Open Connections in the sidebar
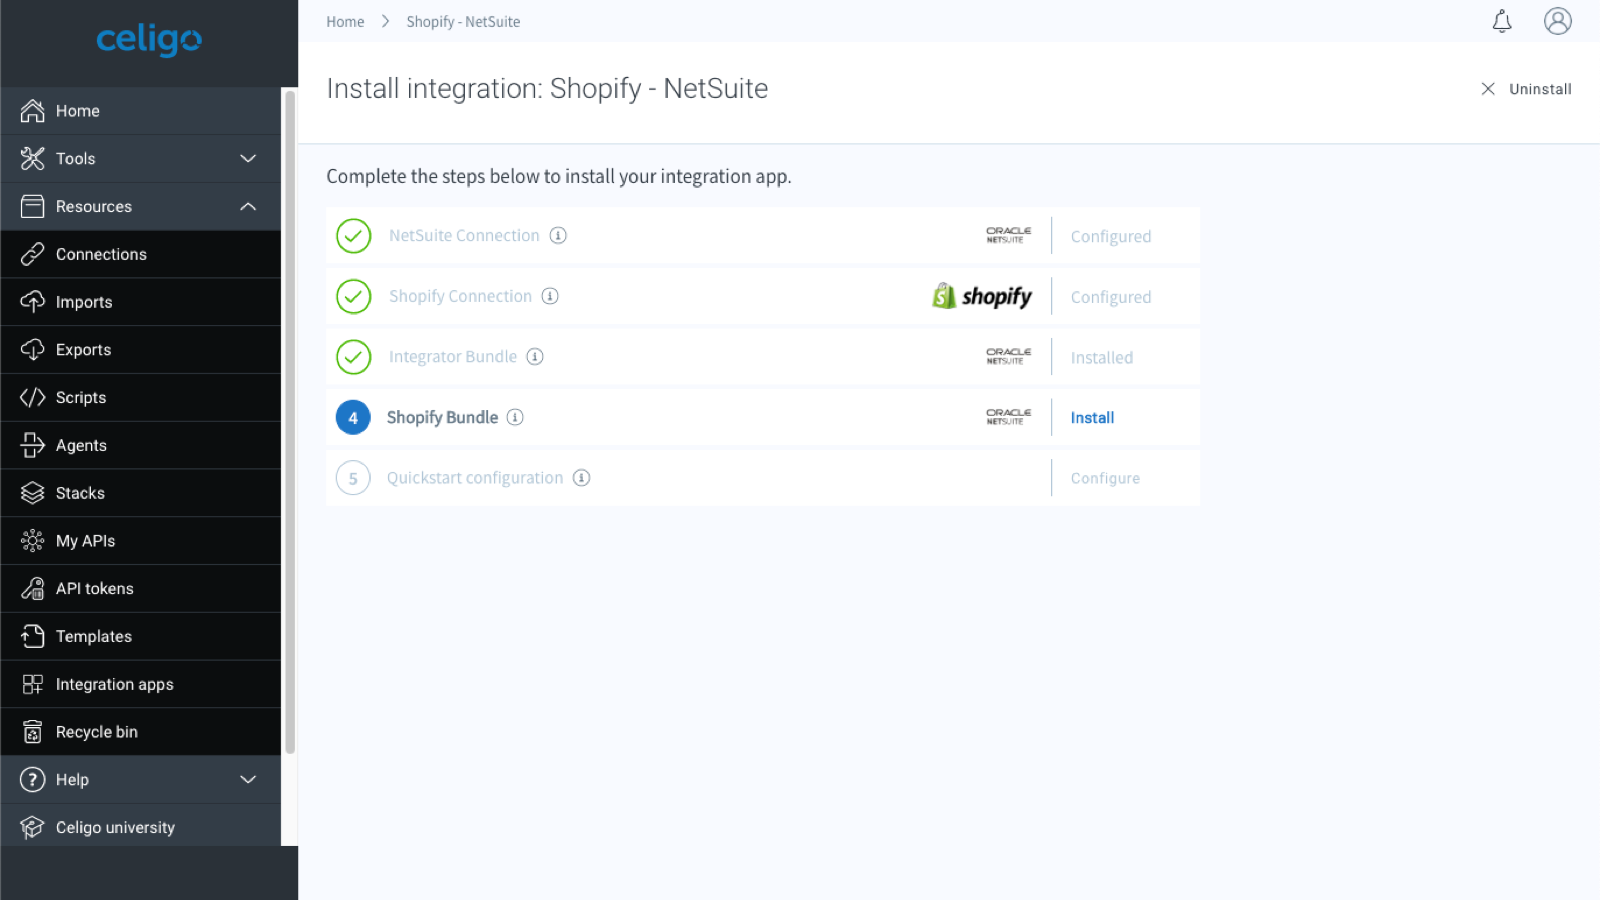The image size is (1600, 900). (141, 254)
